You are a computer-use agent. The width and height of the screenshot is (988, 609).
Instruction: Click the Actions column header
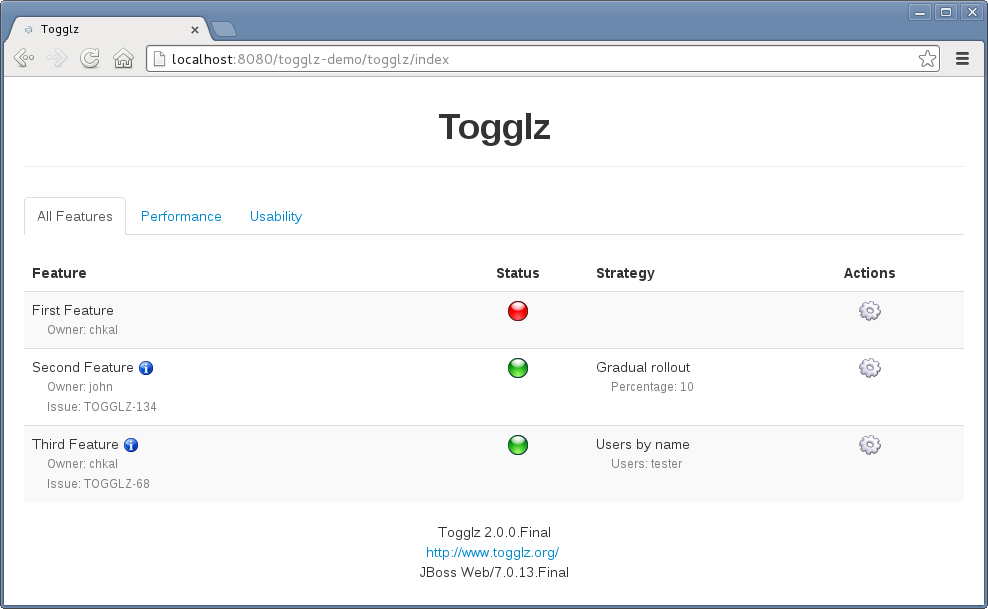[870, 273]
